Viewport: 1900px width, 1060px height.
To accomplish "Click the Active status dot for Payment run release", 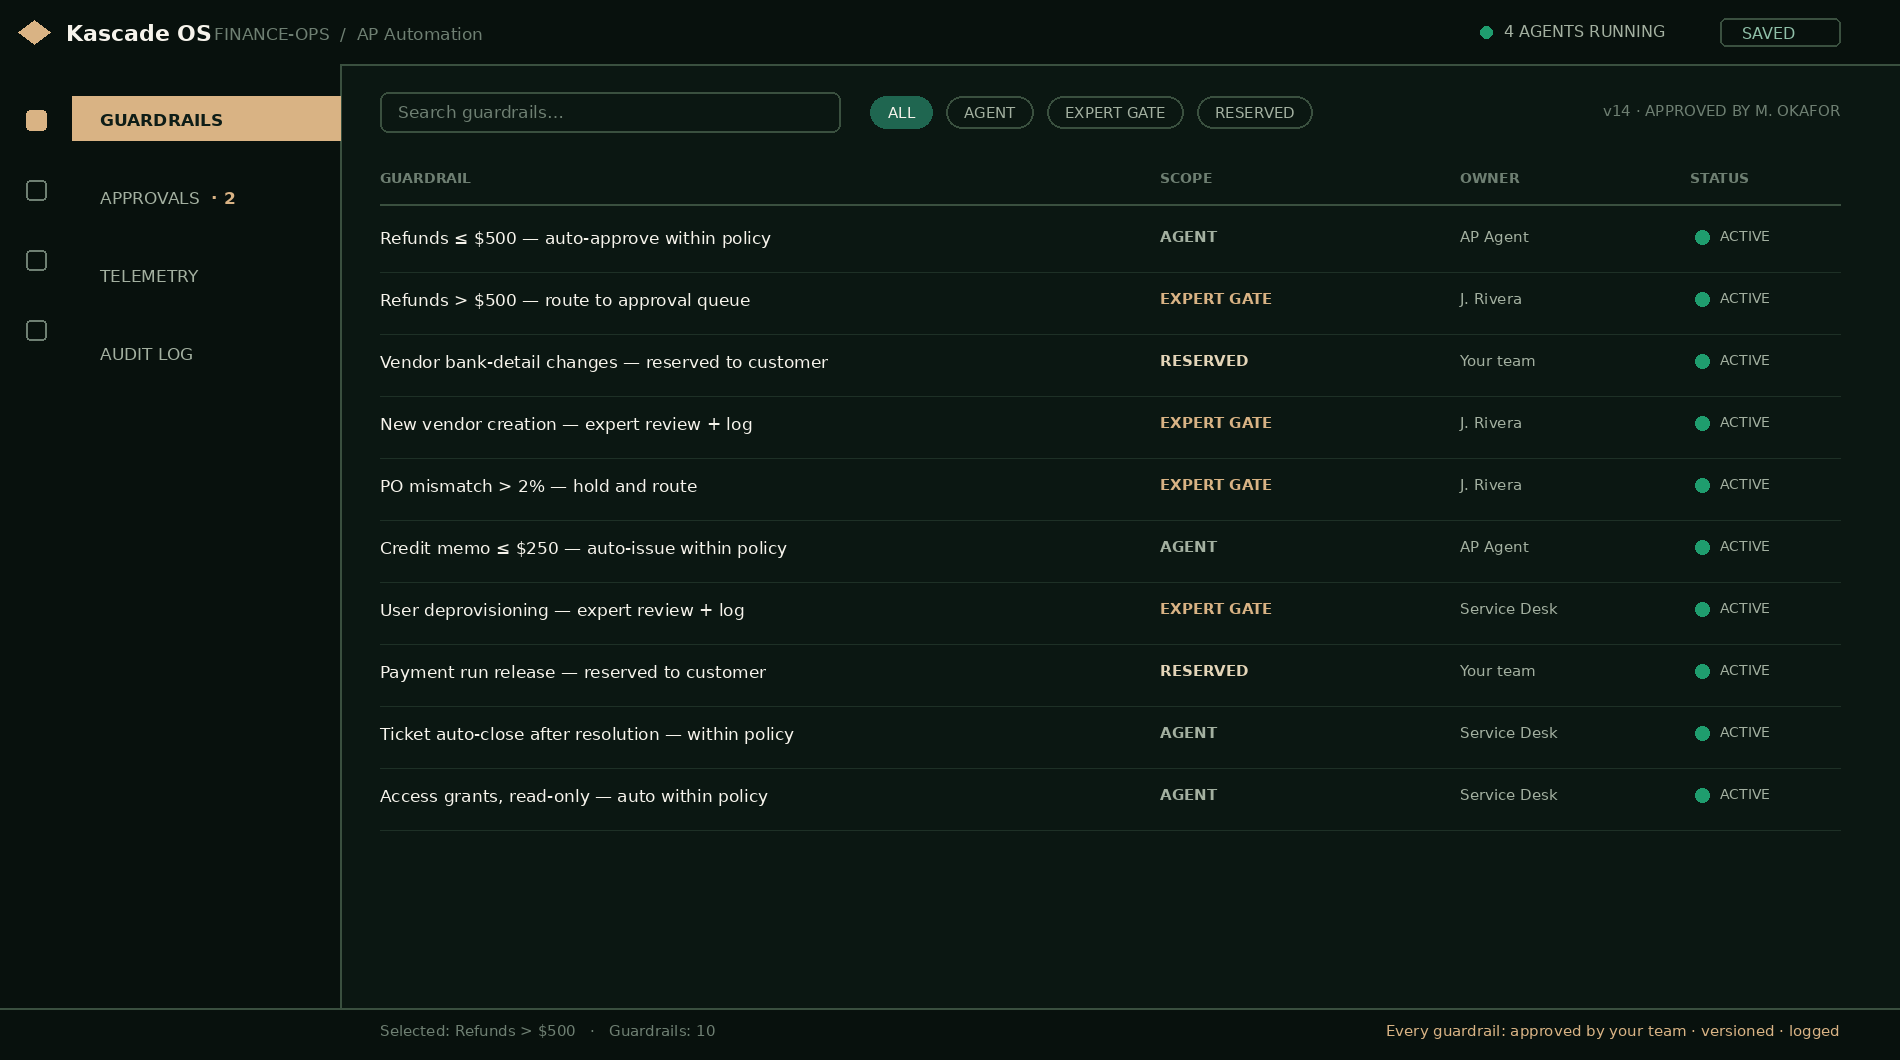I will pos(1702,671).
